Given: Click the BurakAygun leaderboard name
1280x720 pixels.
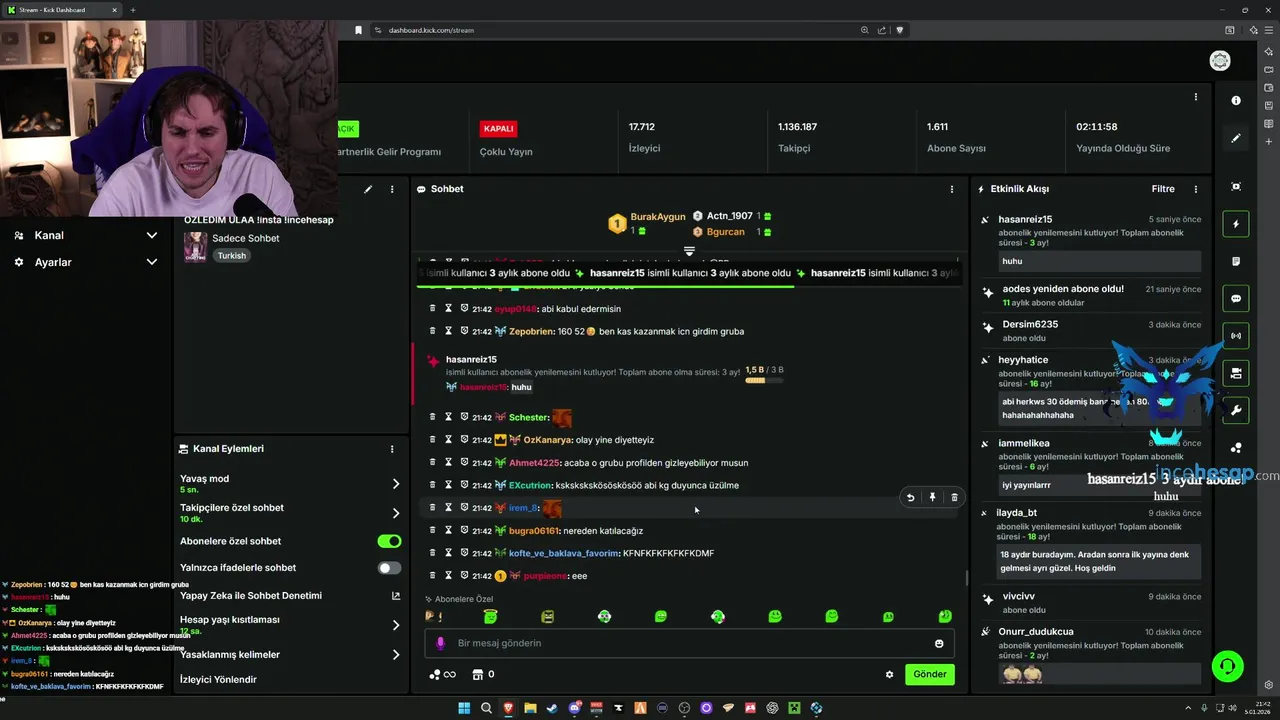Looking at the screenshot, I should [x=658, y=216].
